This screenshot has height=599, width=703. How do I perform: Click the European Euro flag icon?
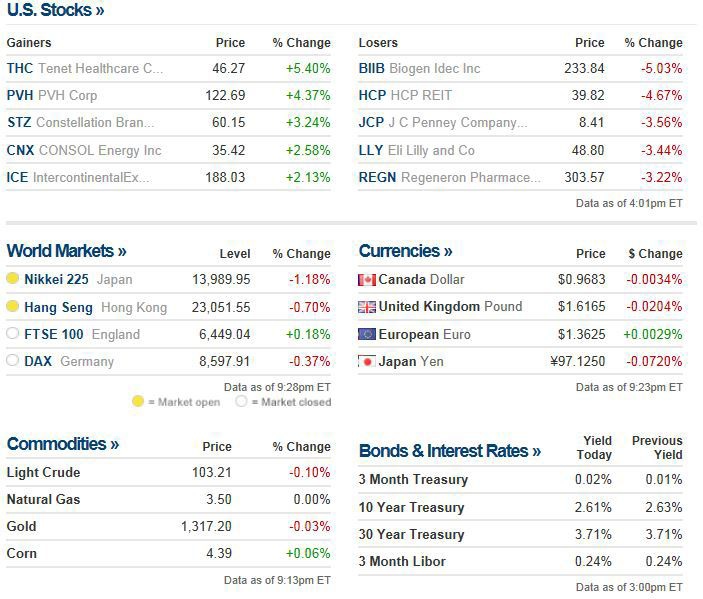pos(367,334)
